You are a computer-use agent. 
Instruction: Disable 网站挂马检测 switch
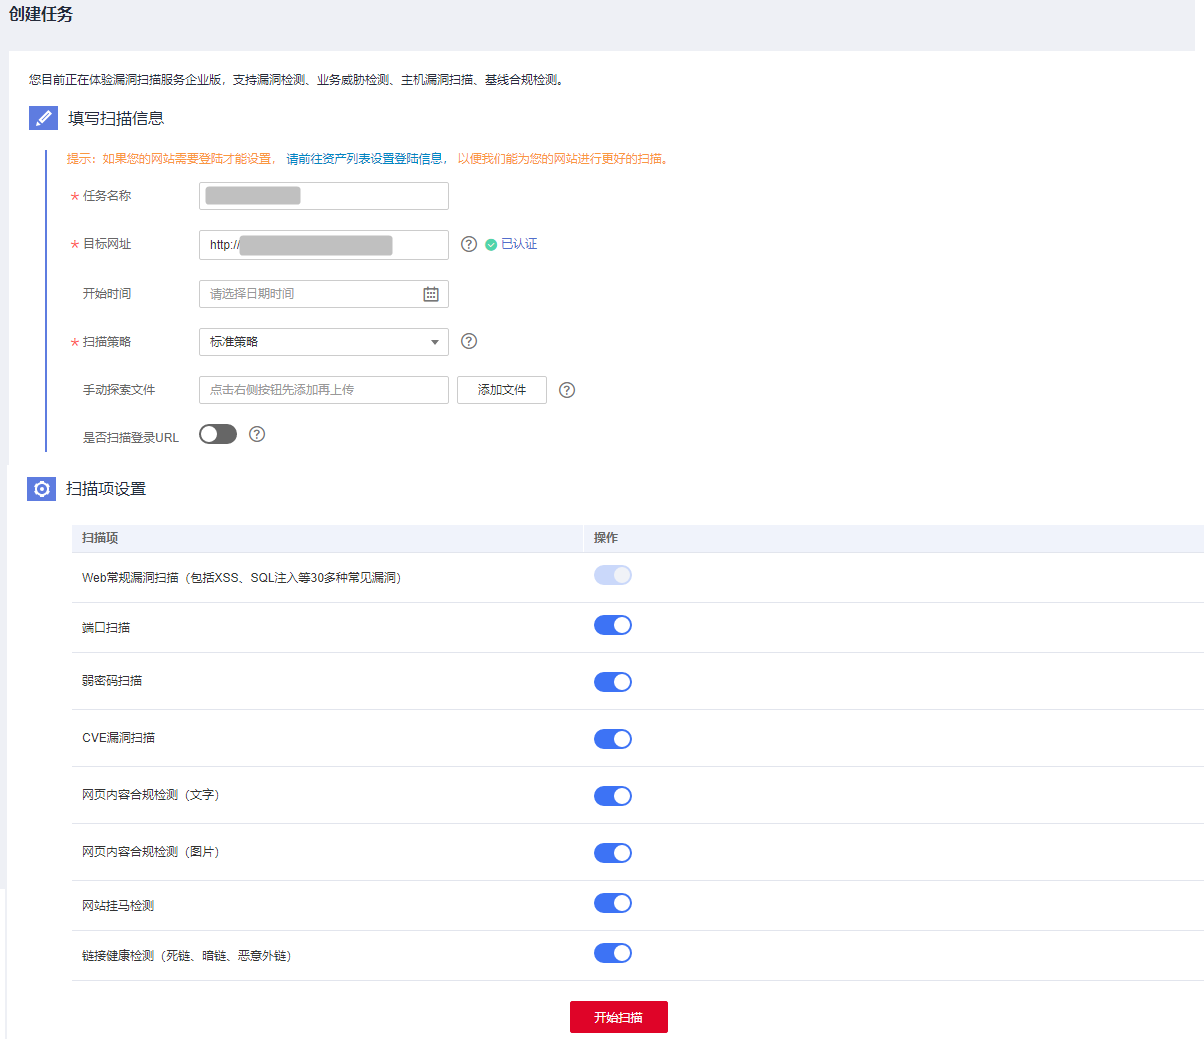pyautogui.click(x=613, y=903)
